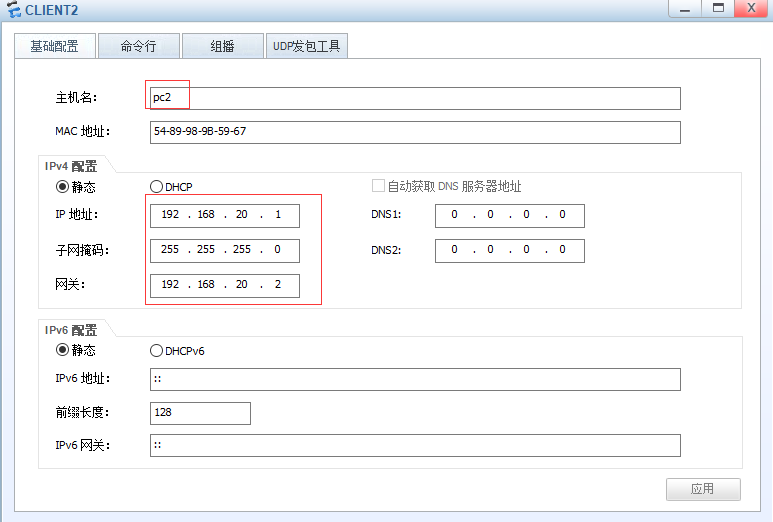Click the MAC 地址 input field

tap(415, 132)
